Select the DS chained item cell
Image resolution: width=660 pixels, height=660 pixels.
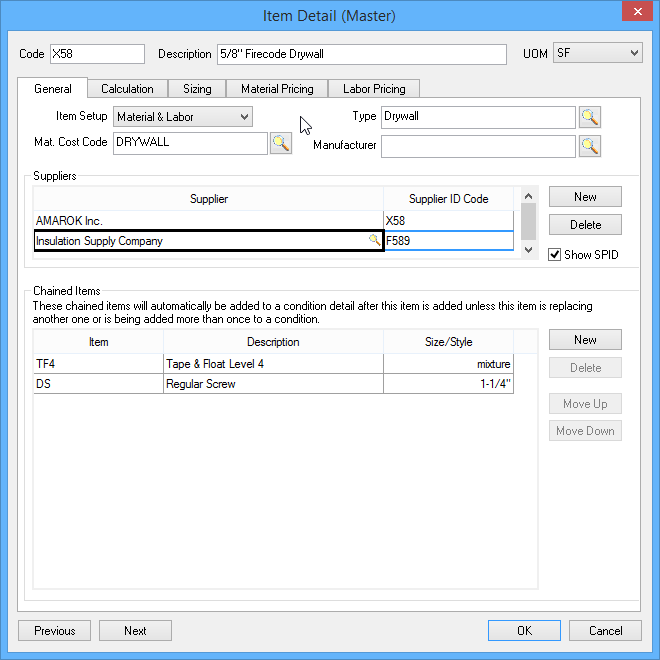coord(98,384)
